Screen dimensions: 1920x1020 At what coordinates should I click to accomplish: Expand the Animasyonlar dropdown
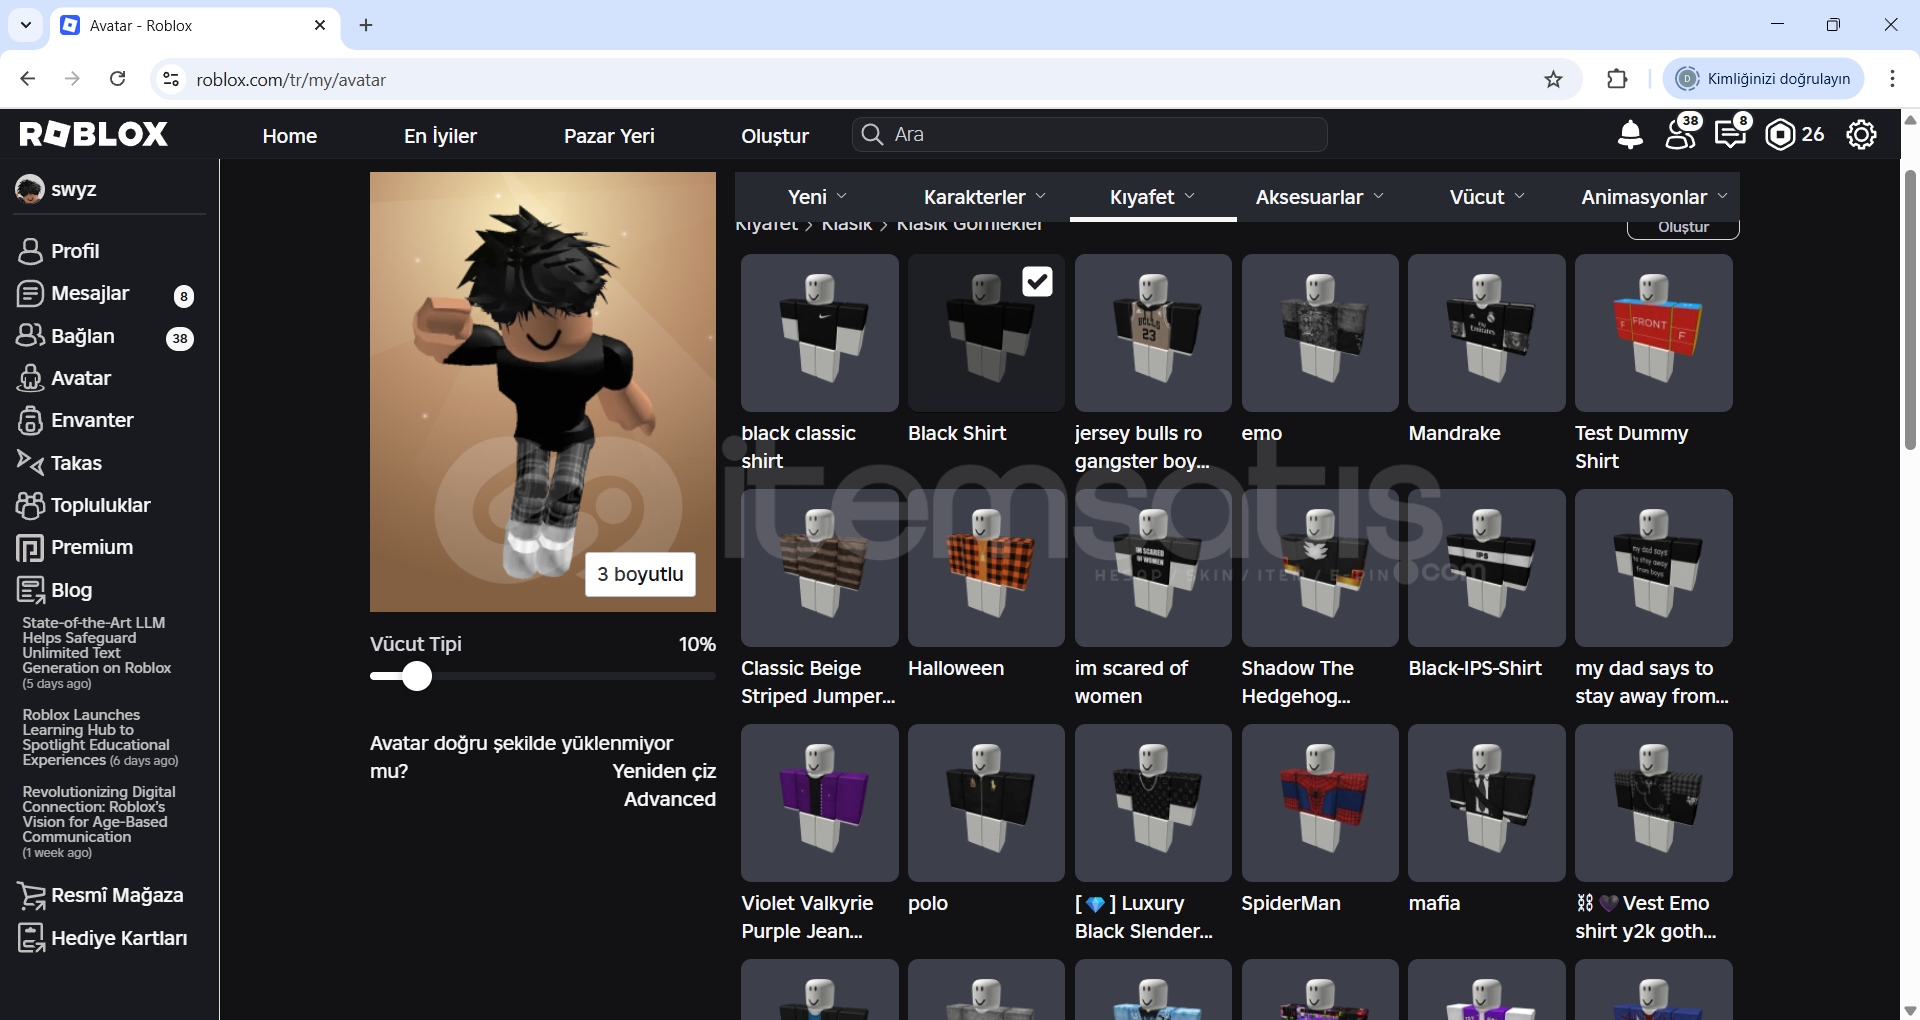click(1655, 197)
